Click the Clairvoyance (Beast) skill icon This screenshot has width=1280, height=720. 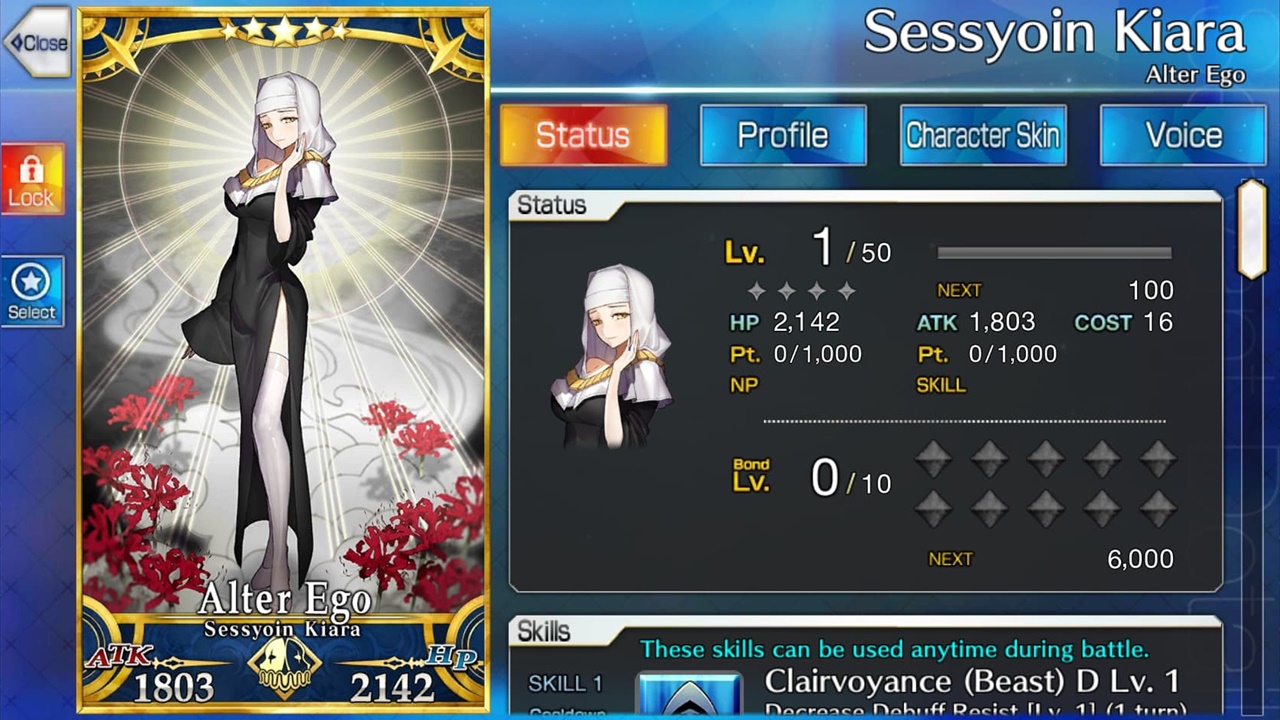[x=689, y=696]
